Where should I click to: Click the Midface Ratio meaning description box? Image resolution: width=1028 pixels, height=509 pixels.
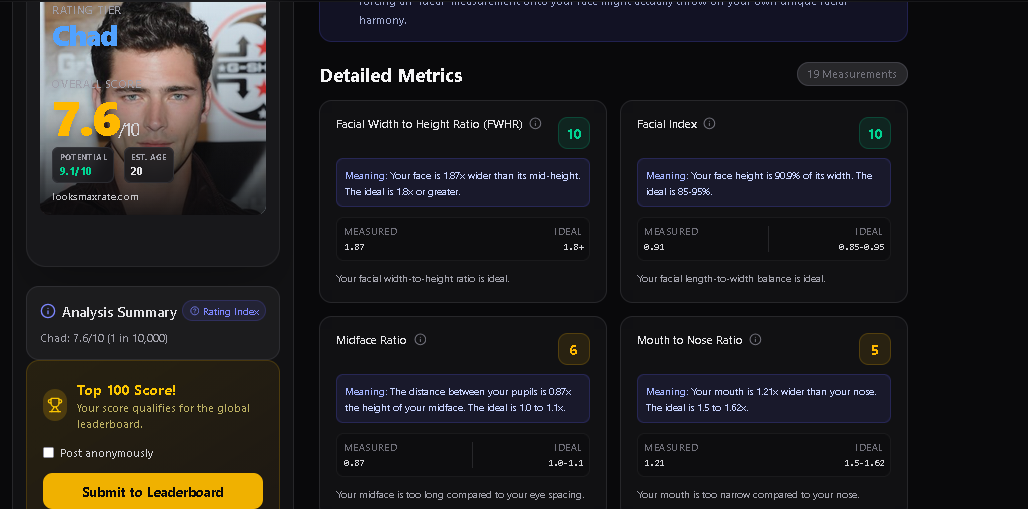tap(463, 399)
